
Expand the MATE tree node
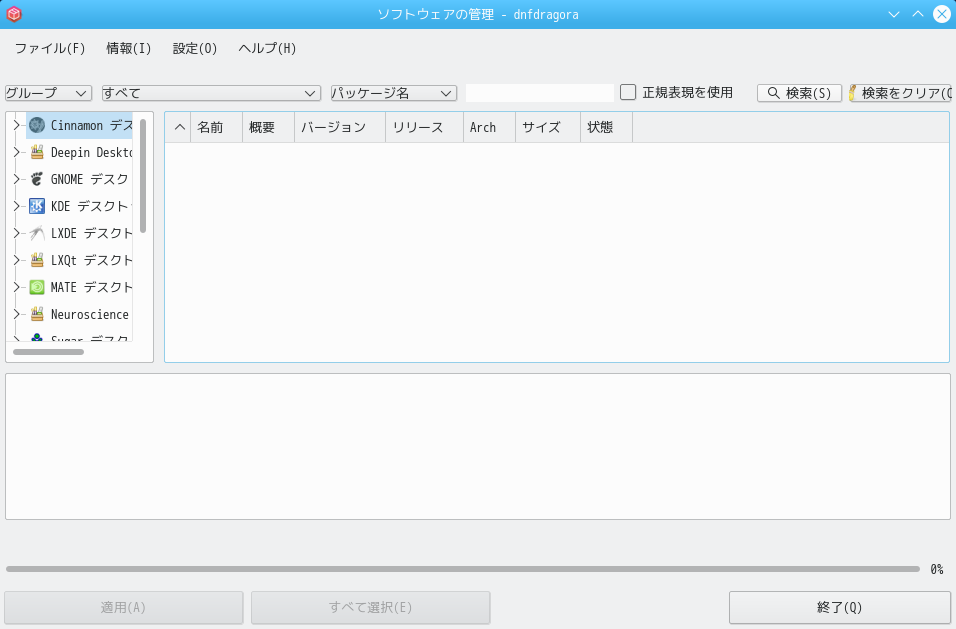point(17,287)
